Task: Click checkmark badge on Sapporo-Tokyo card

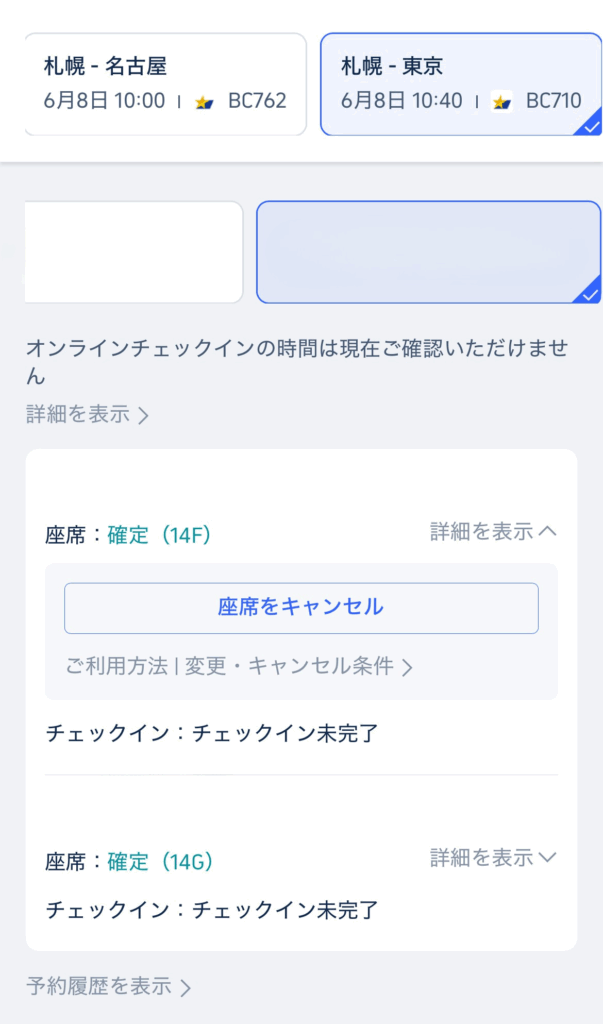Action: click(x=590, y=125)
